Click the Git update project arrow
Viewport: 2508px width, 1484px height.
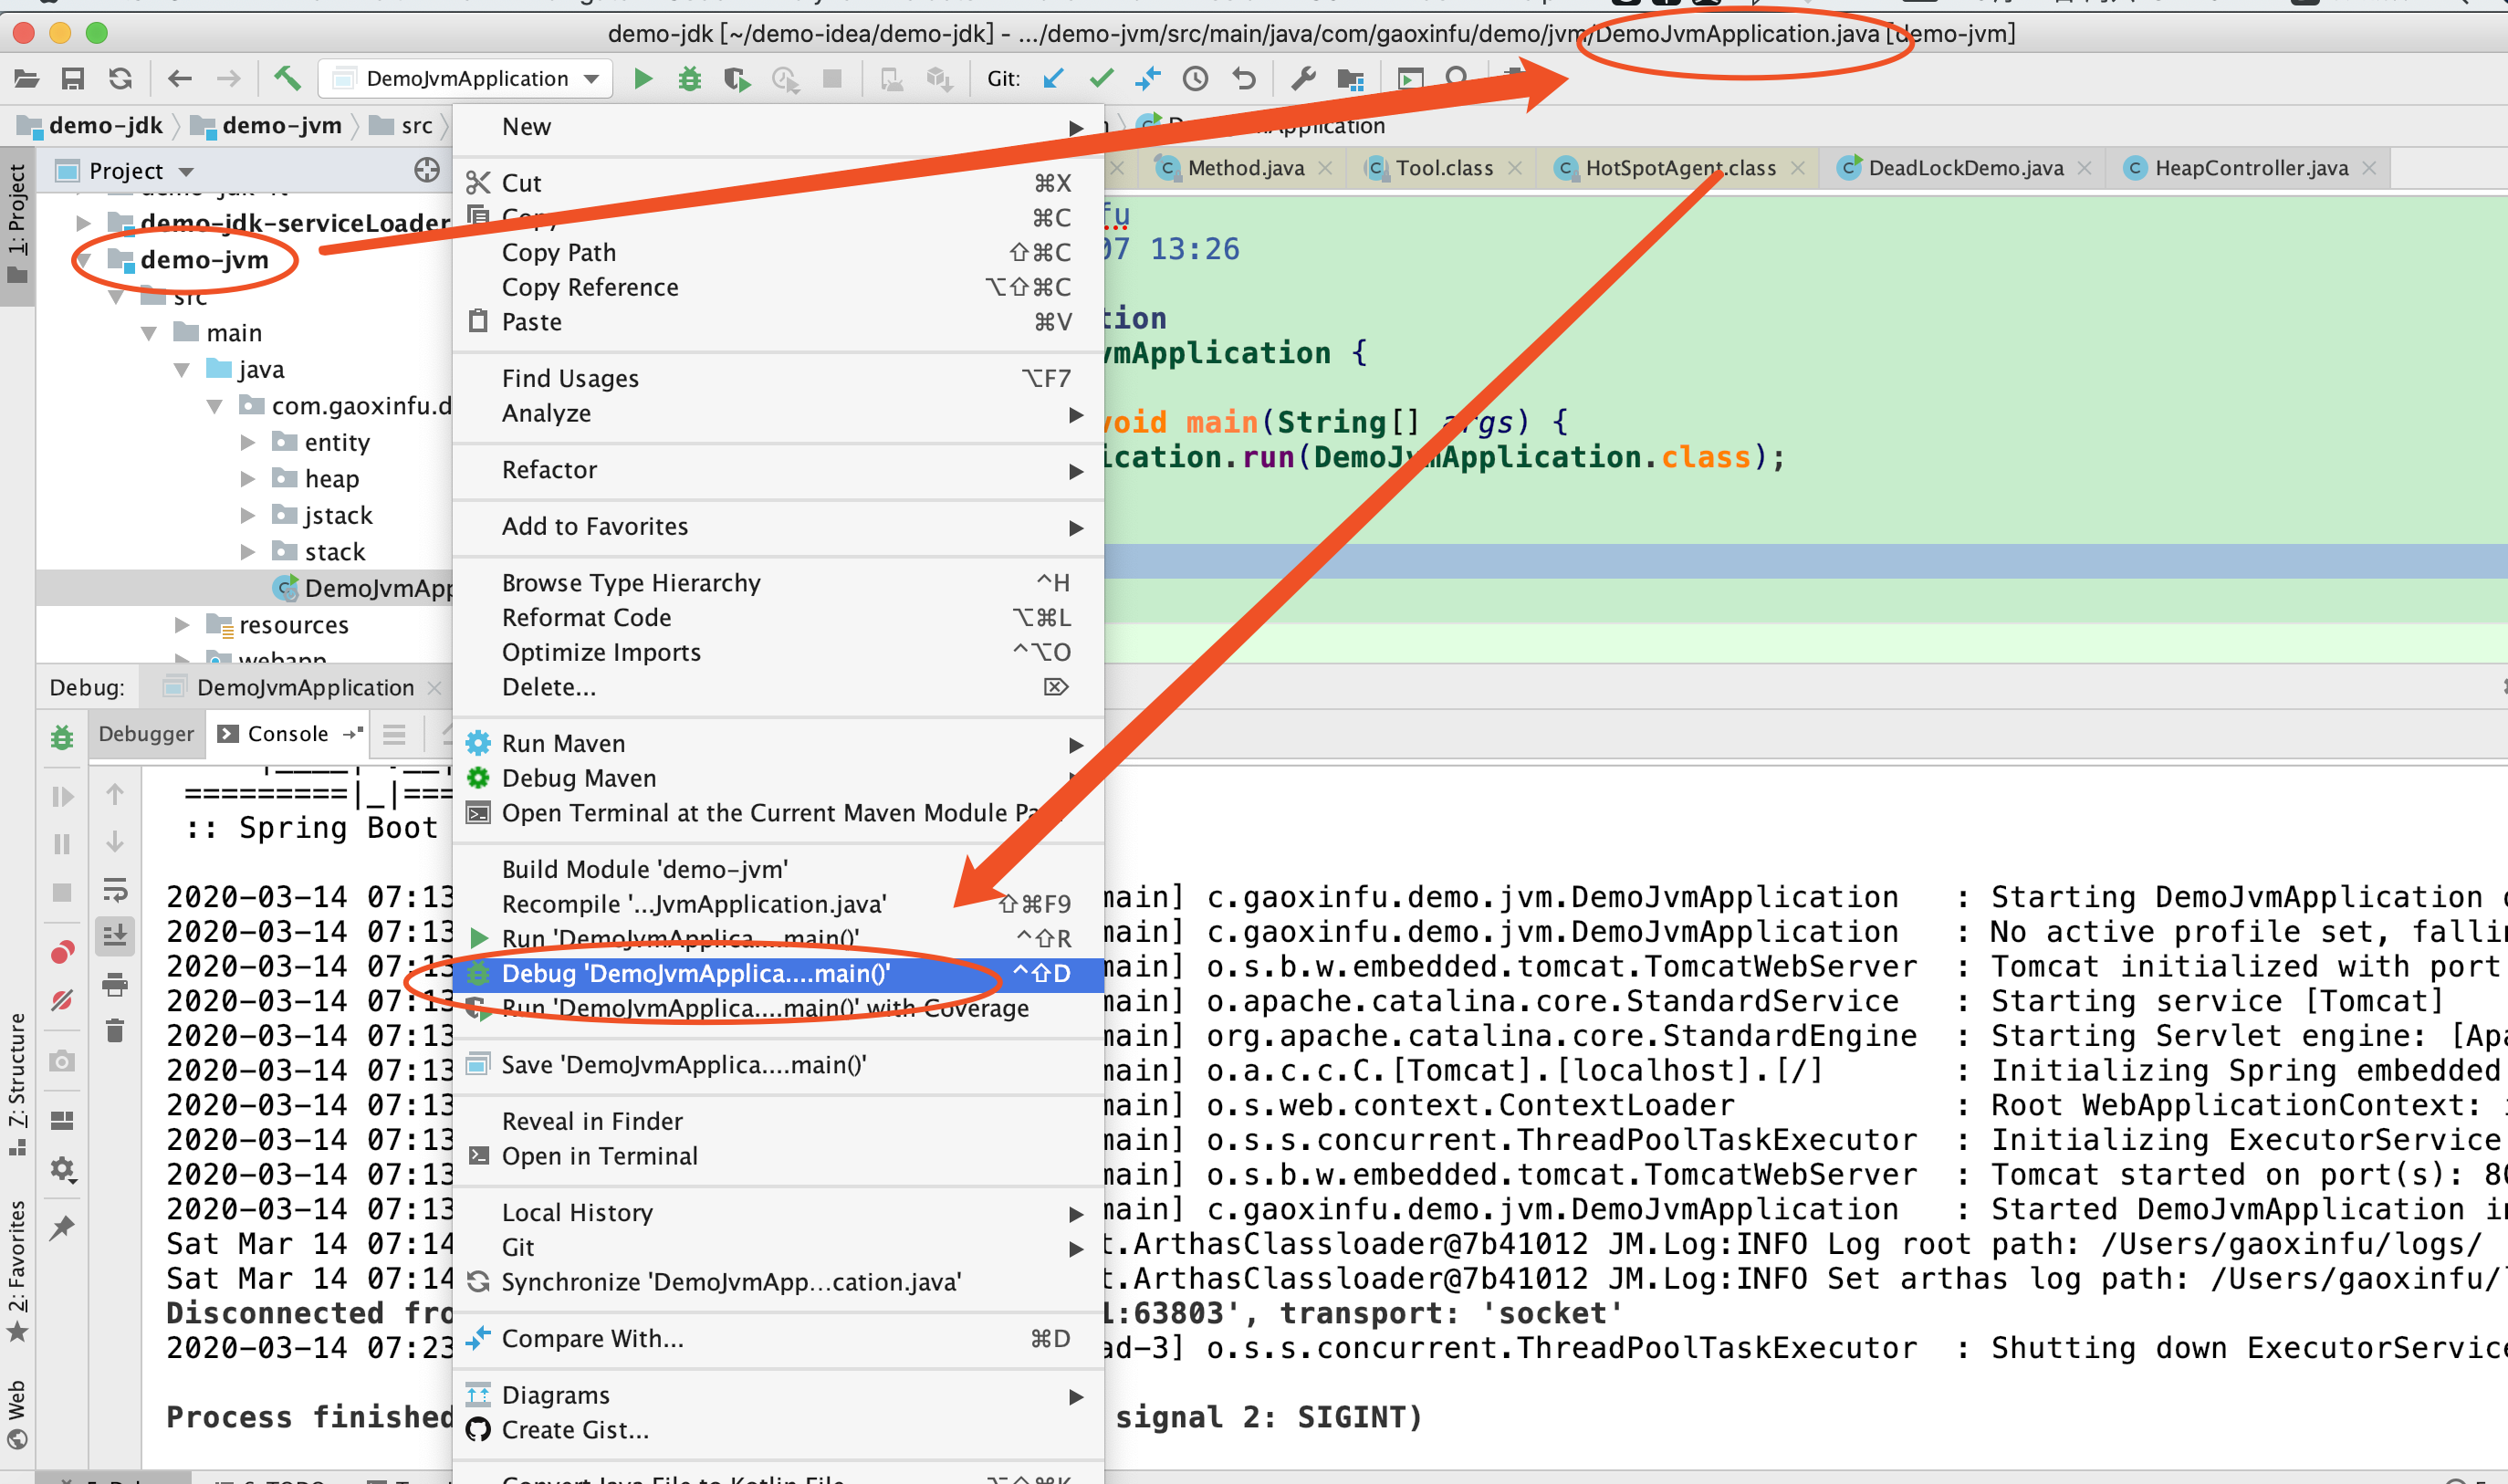(x=1053, y=78)
